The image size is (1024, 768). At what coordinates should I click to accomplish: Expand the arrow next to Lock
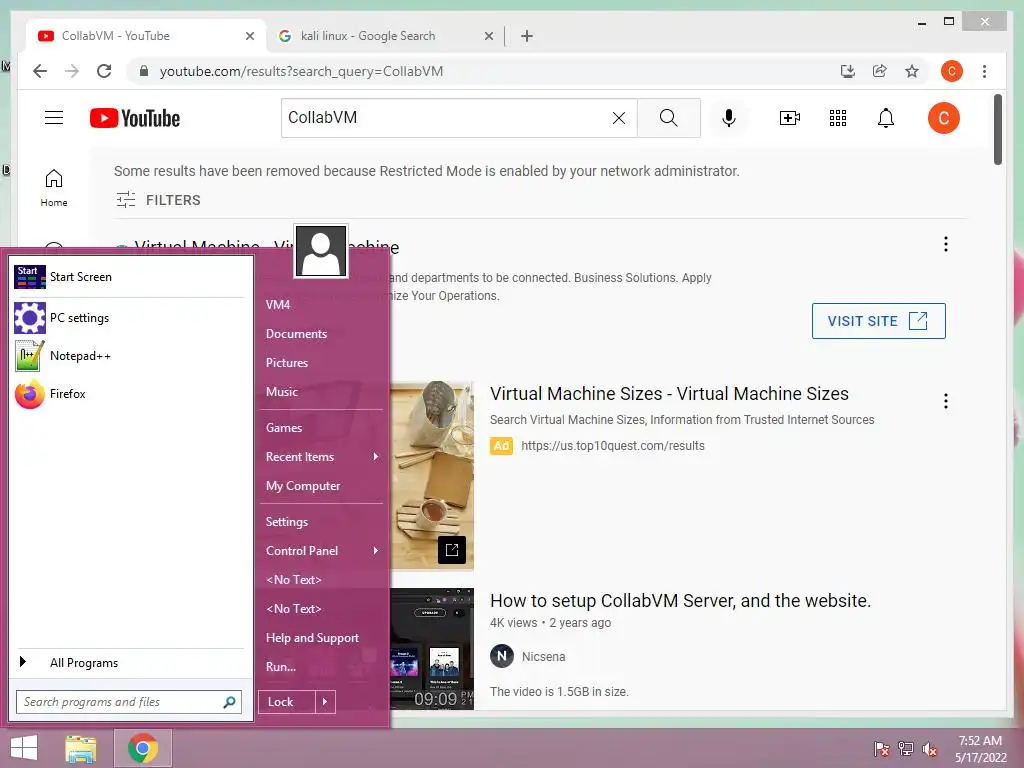pos(325,702)
